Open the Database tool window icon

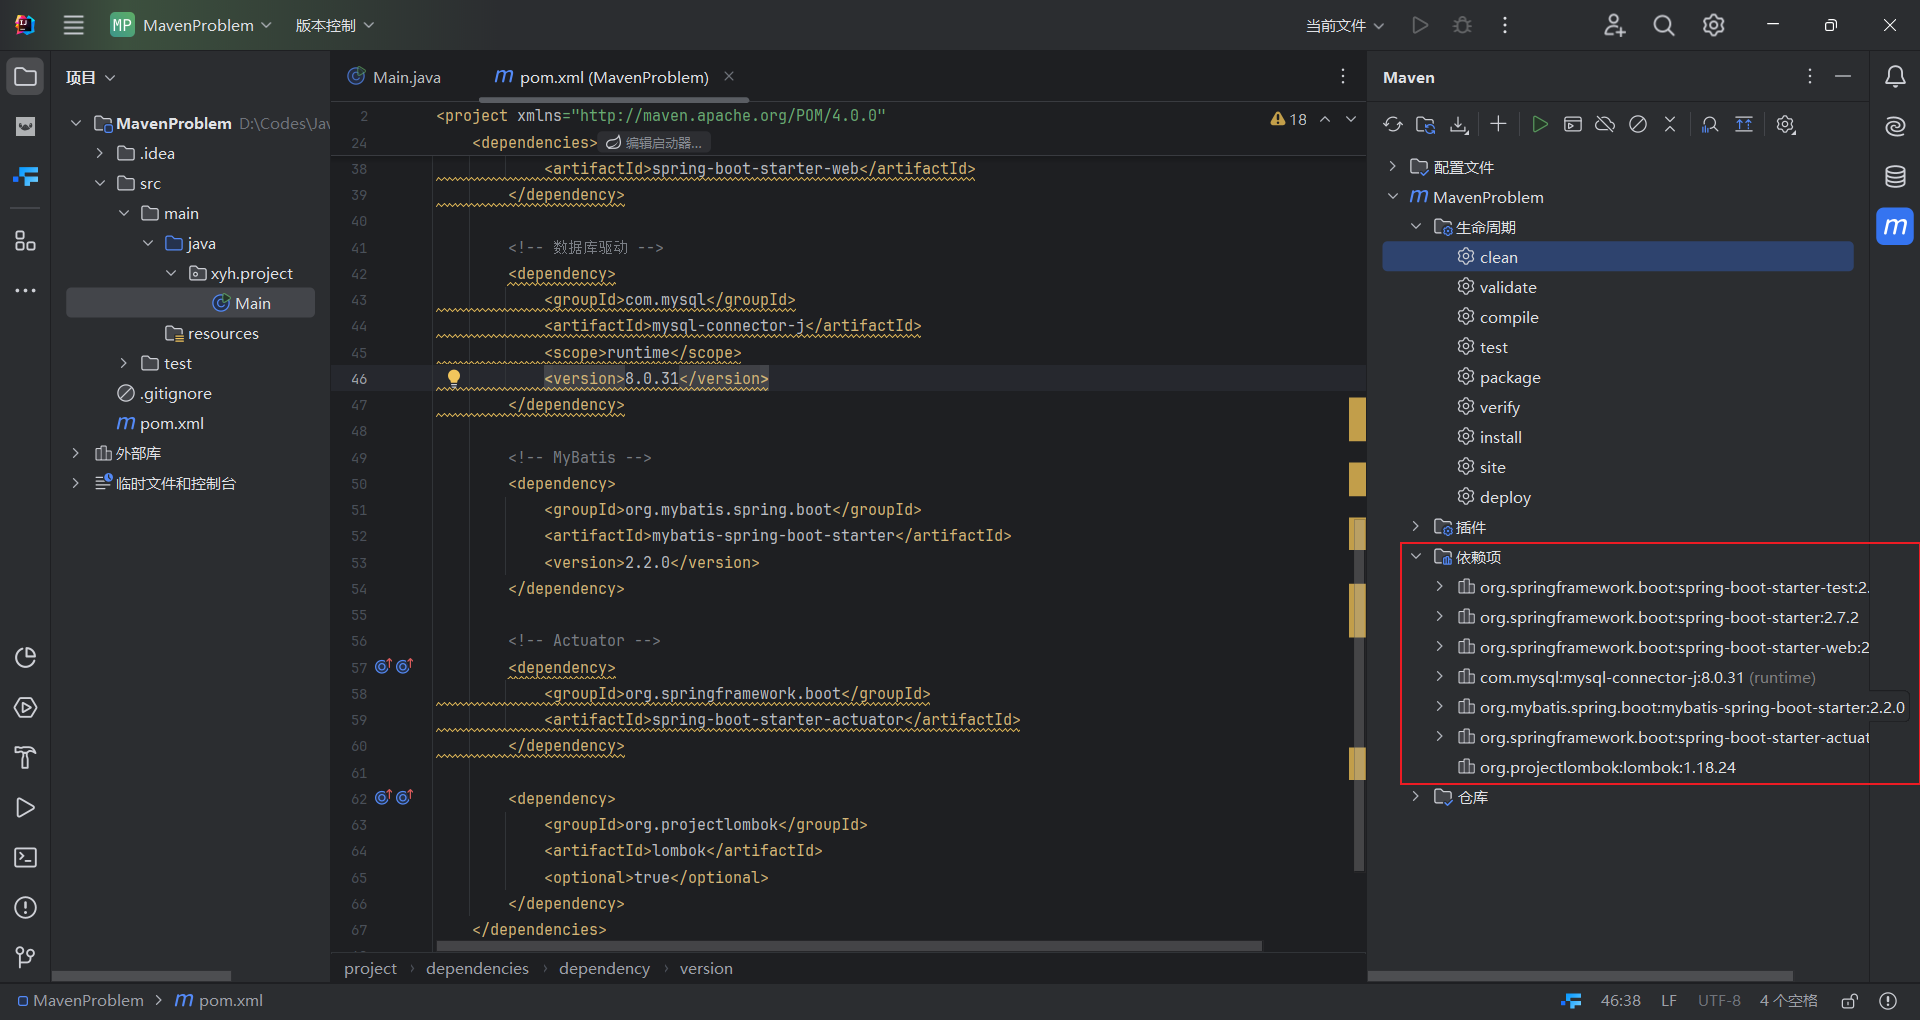[1895, 177]
